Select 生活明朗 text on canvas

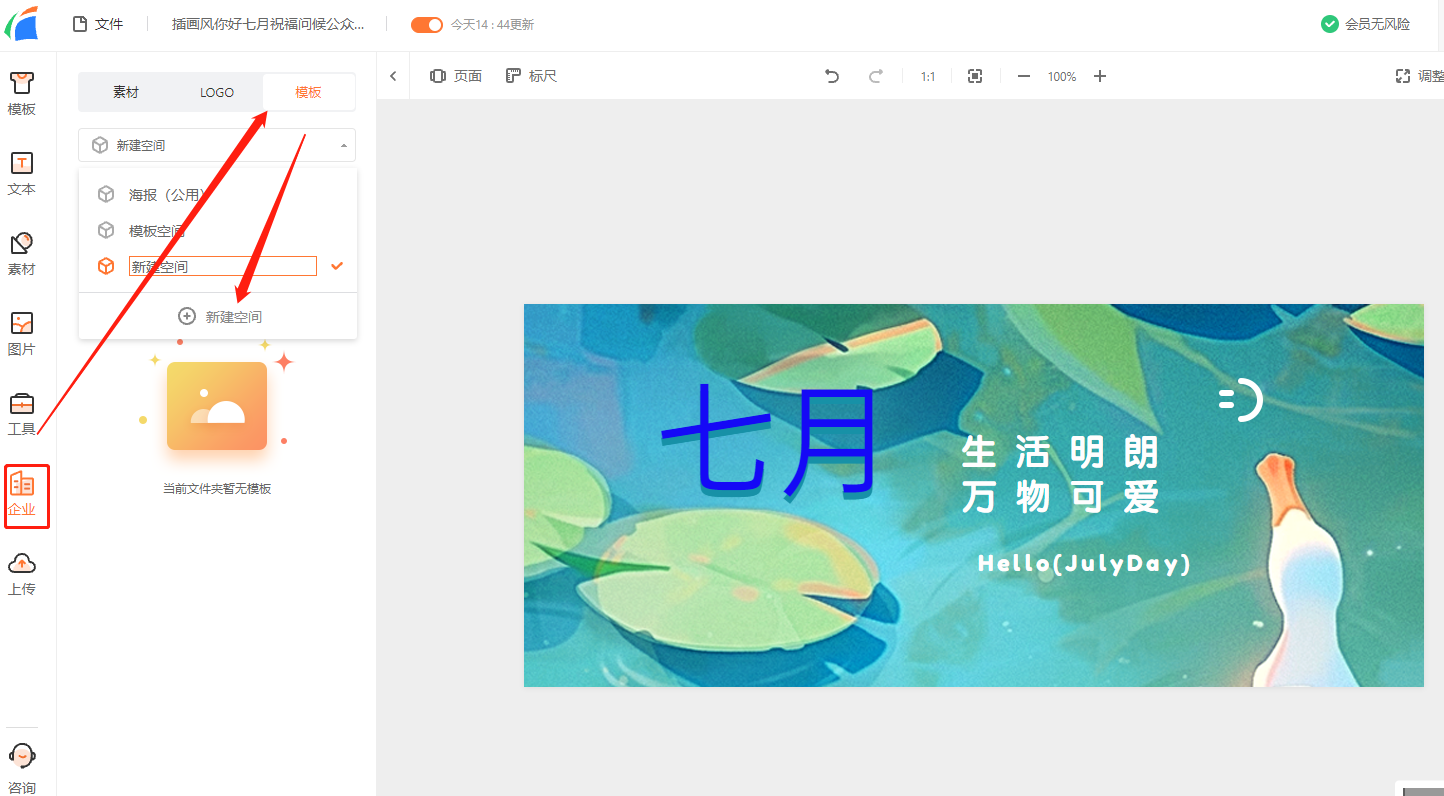click(1060, 452)
